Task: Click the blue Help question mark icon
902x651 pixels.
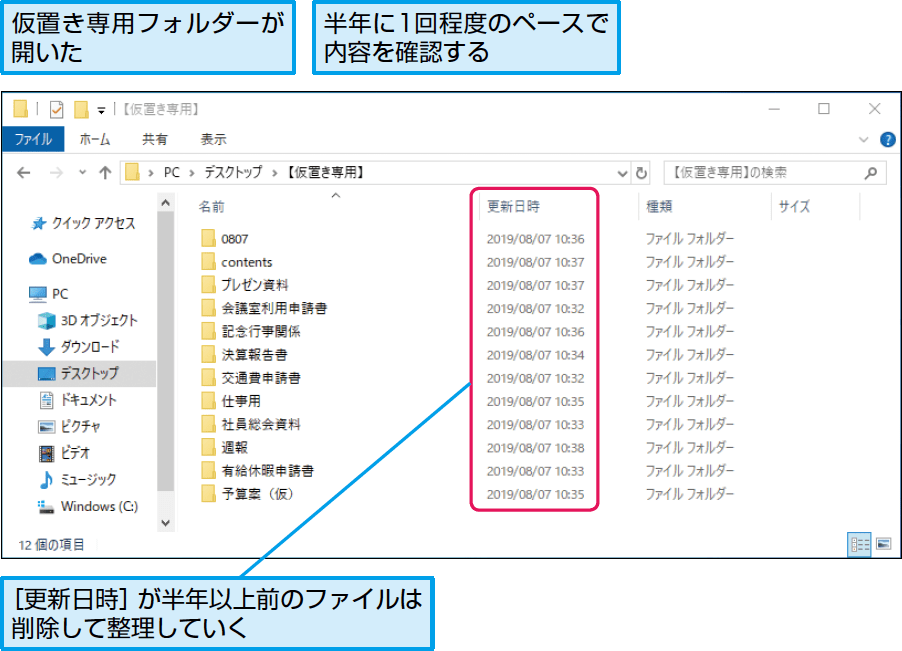Action: pos(887,139)
